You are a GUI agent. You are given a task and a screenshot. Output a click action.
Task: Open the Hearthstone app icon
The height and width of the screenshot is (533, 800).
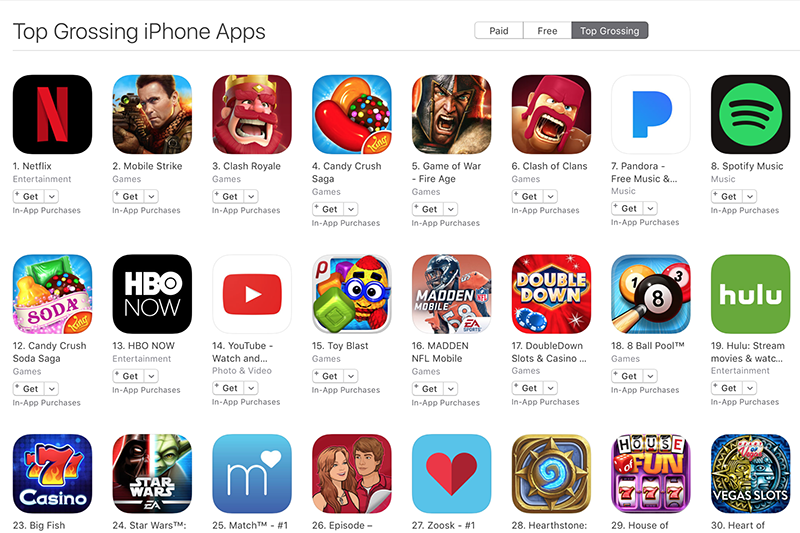[x=551, y=473]
